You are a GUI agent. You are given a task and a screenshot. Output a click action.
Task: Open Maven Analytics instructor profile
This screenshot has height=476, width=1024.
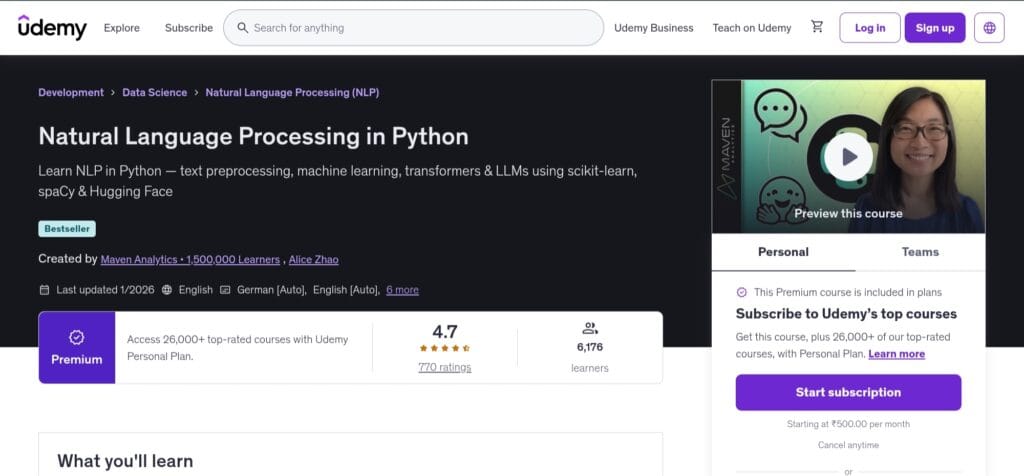click(x=190, y=260)
